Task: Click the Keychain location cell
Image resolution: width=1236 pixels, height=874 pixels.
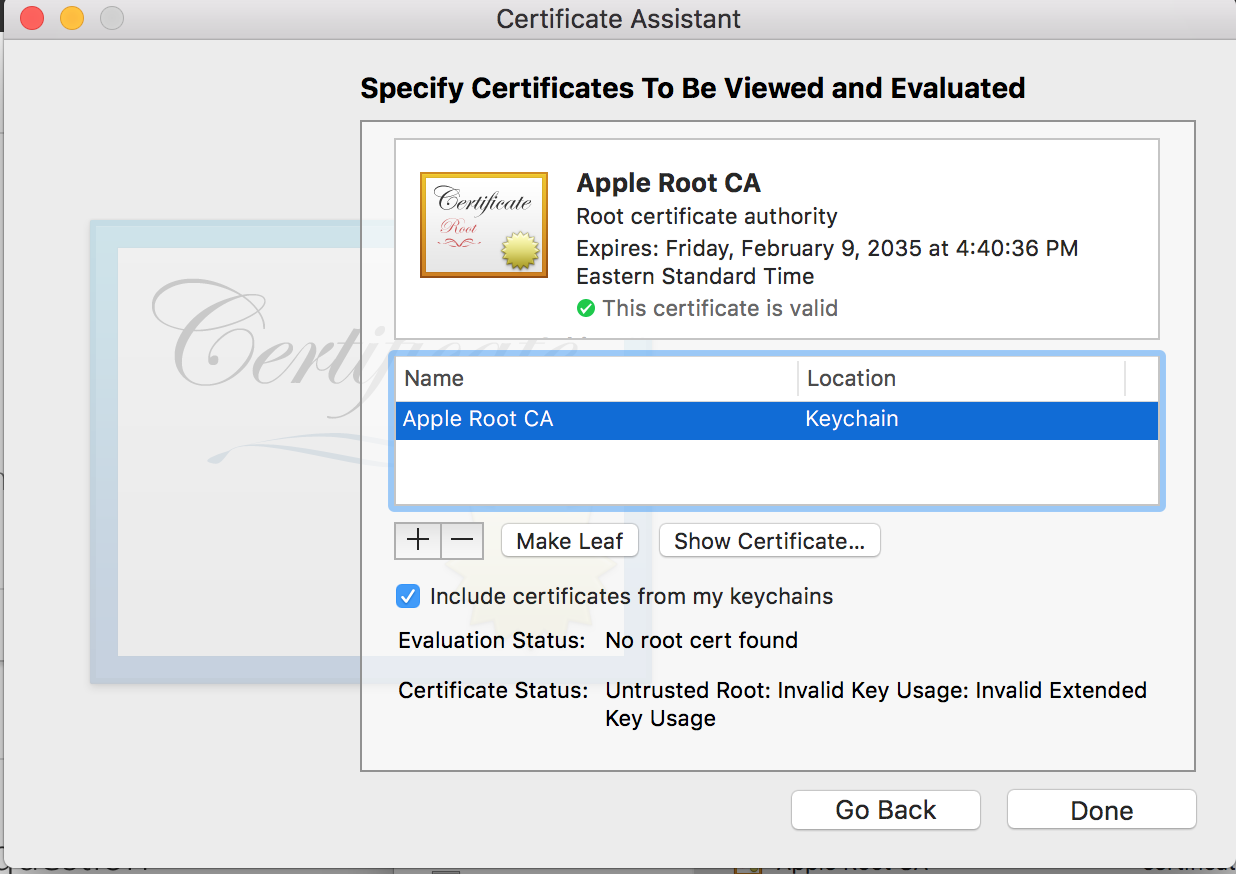Action: click(x=852, y=420)
